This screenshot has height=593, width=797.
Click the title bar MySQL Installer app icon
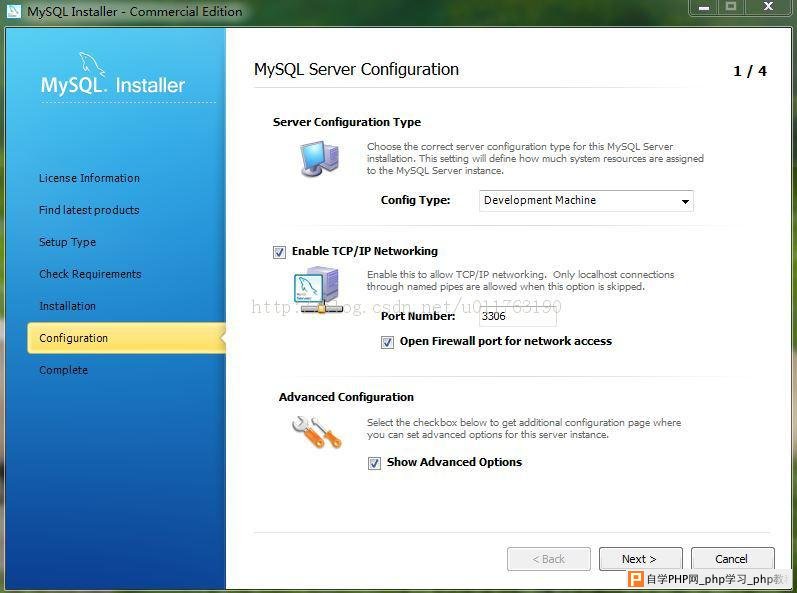point(13,11)
